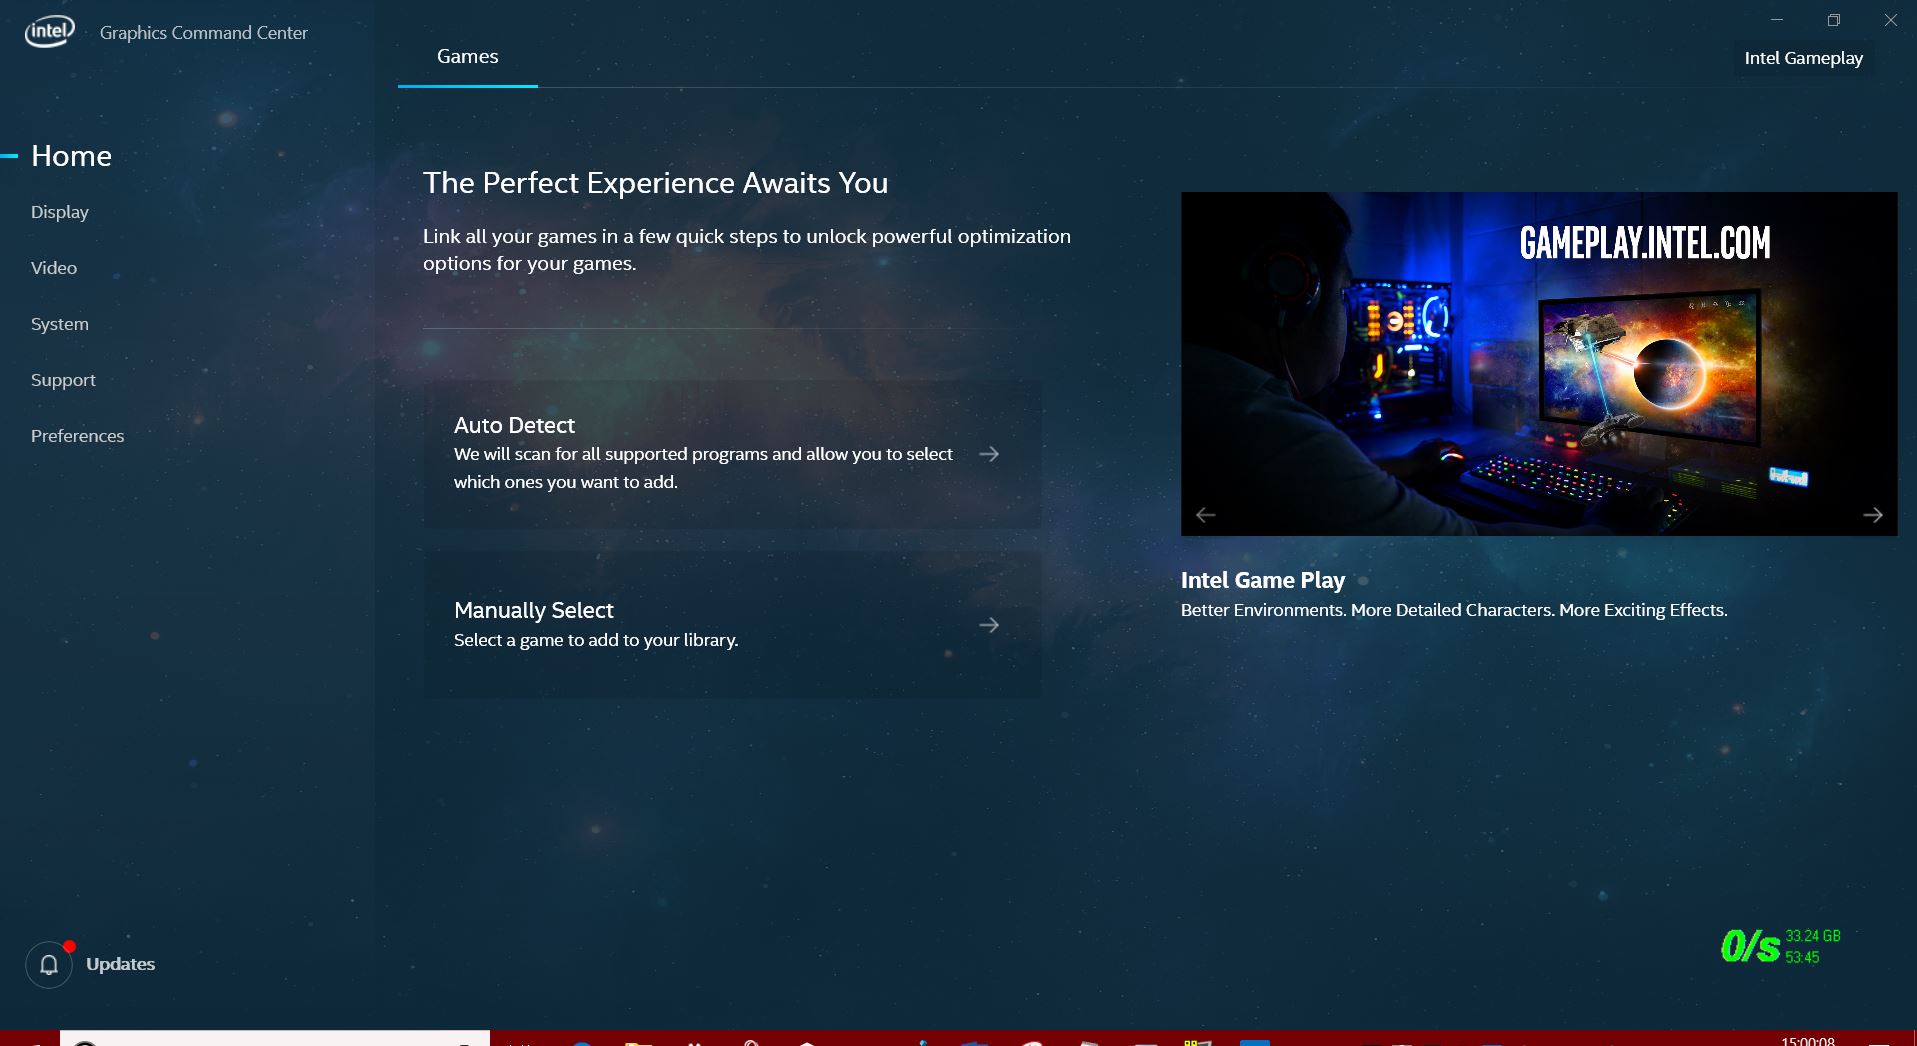Click 'The Perfect Experience Awaits You' heading
The height and width of the screenshot is (1046, 1917).
click(x=655, y=183)
